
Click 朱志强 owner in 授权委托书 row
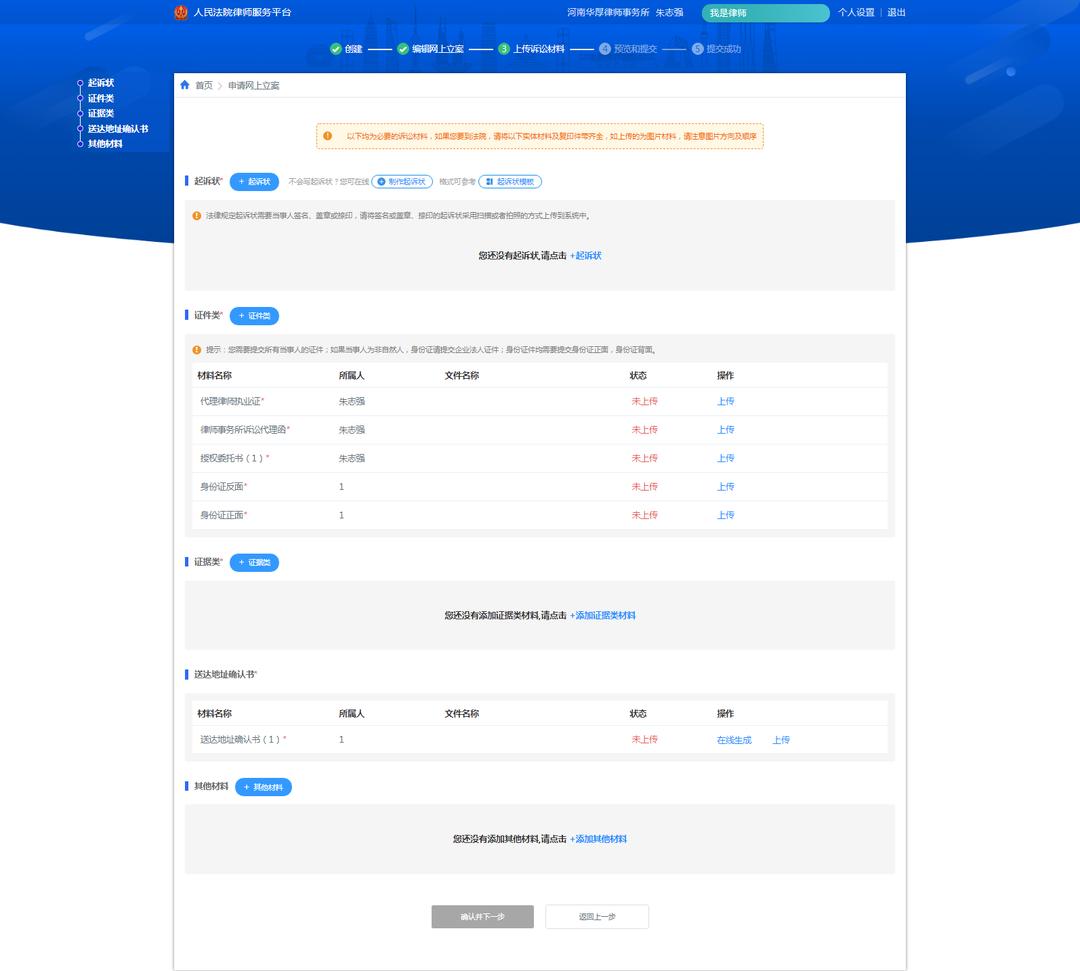point(352,459)
